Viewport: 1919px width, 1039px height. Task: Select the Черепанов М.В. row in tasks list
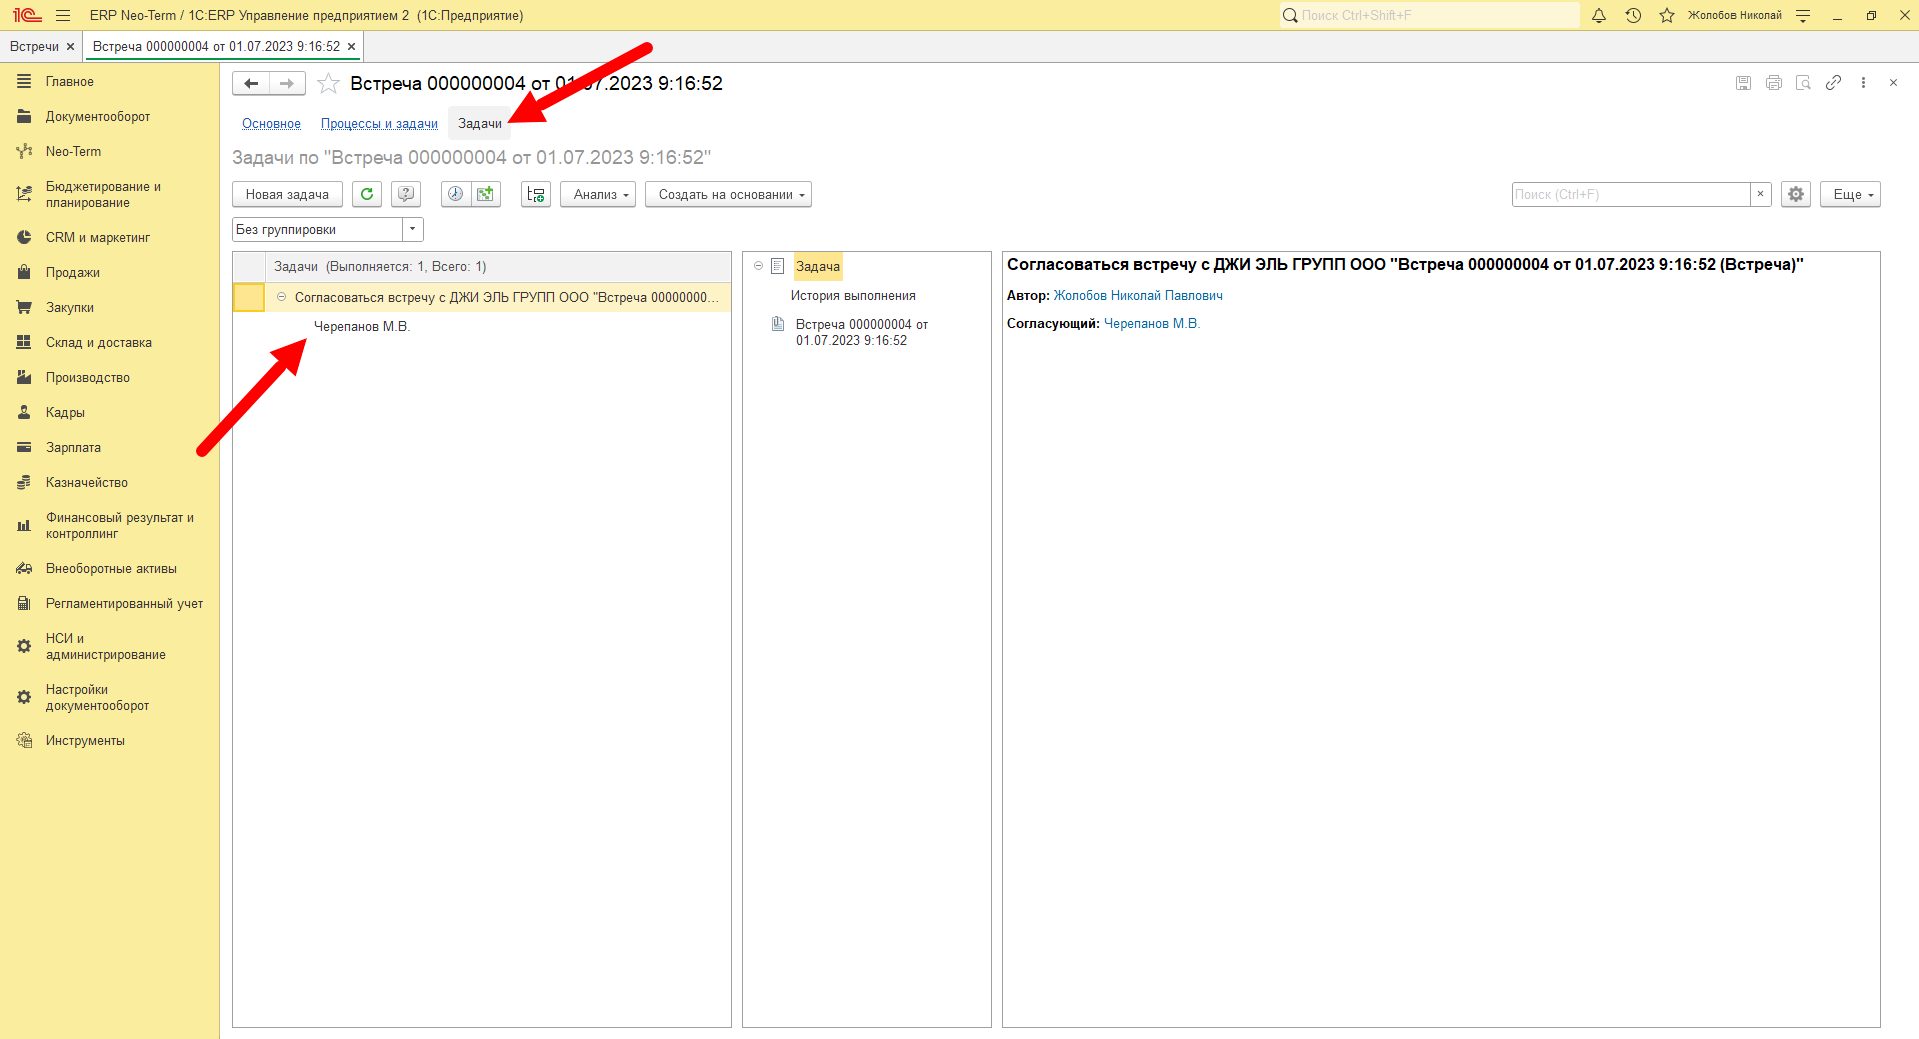point(362,327)
